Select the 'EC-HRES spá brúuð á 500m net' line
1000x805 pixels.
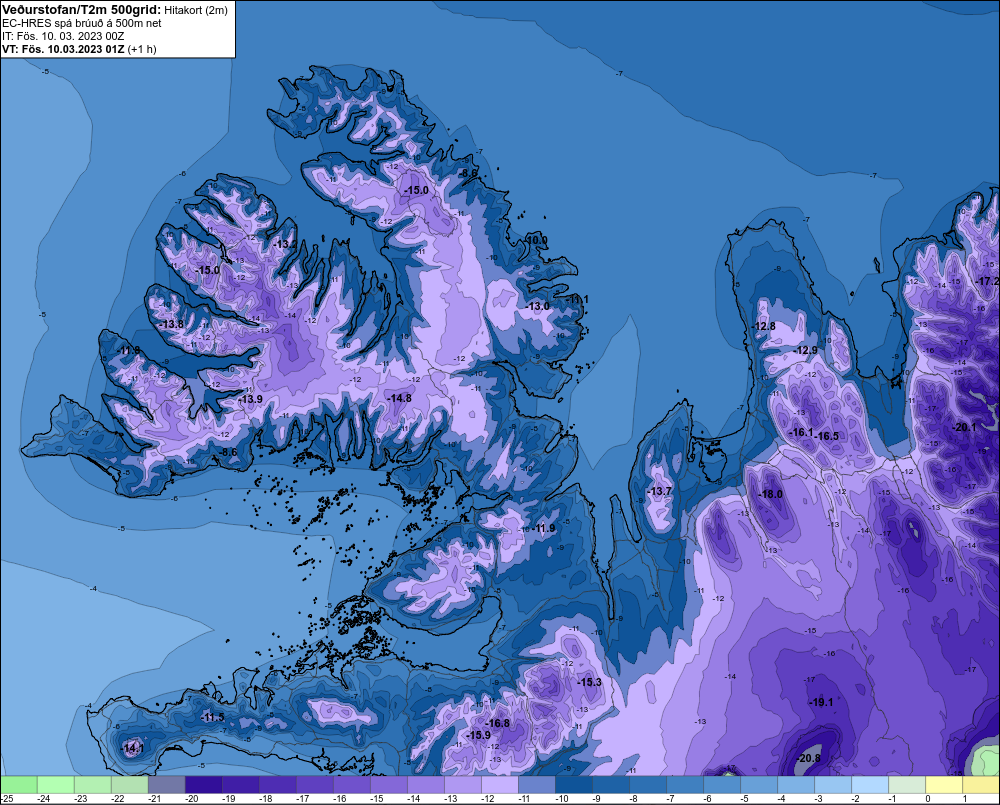(82, 23)
